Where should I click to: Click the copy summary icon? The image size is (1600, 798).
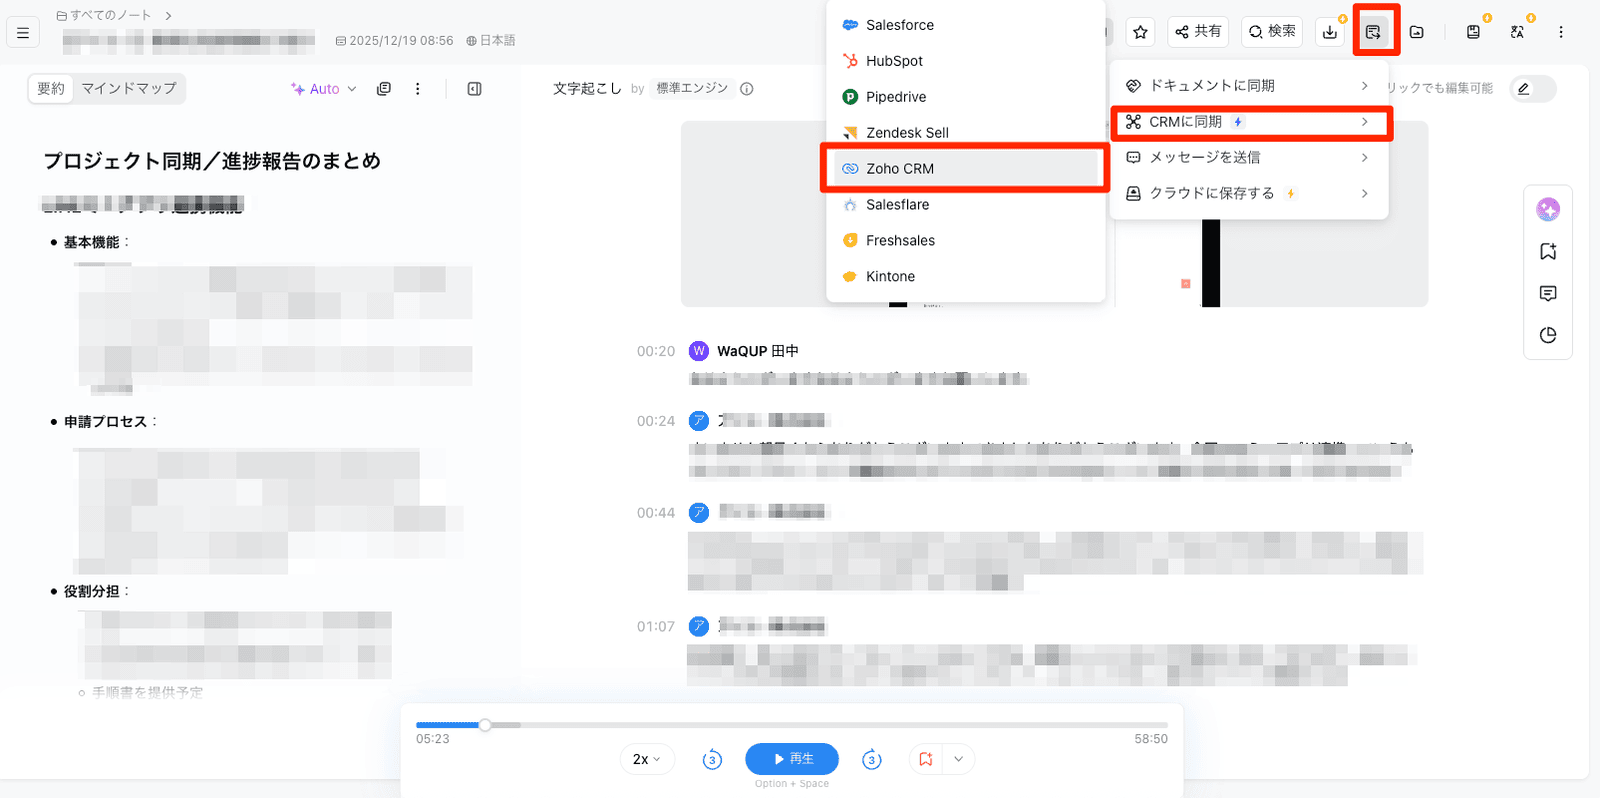[383, 89]
